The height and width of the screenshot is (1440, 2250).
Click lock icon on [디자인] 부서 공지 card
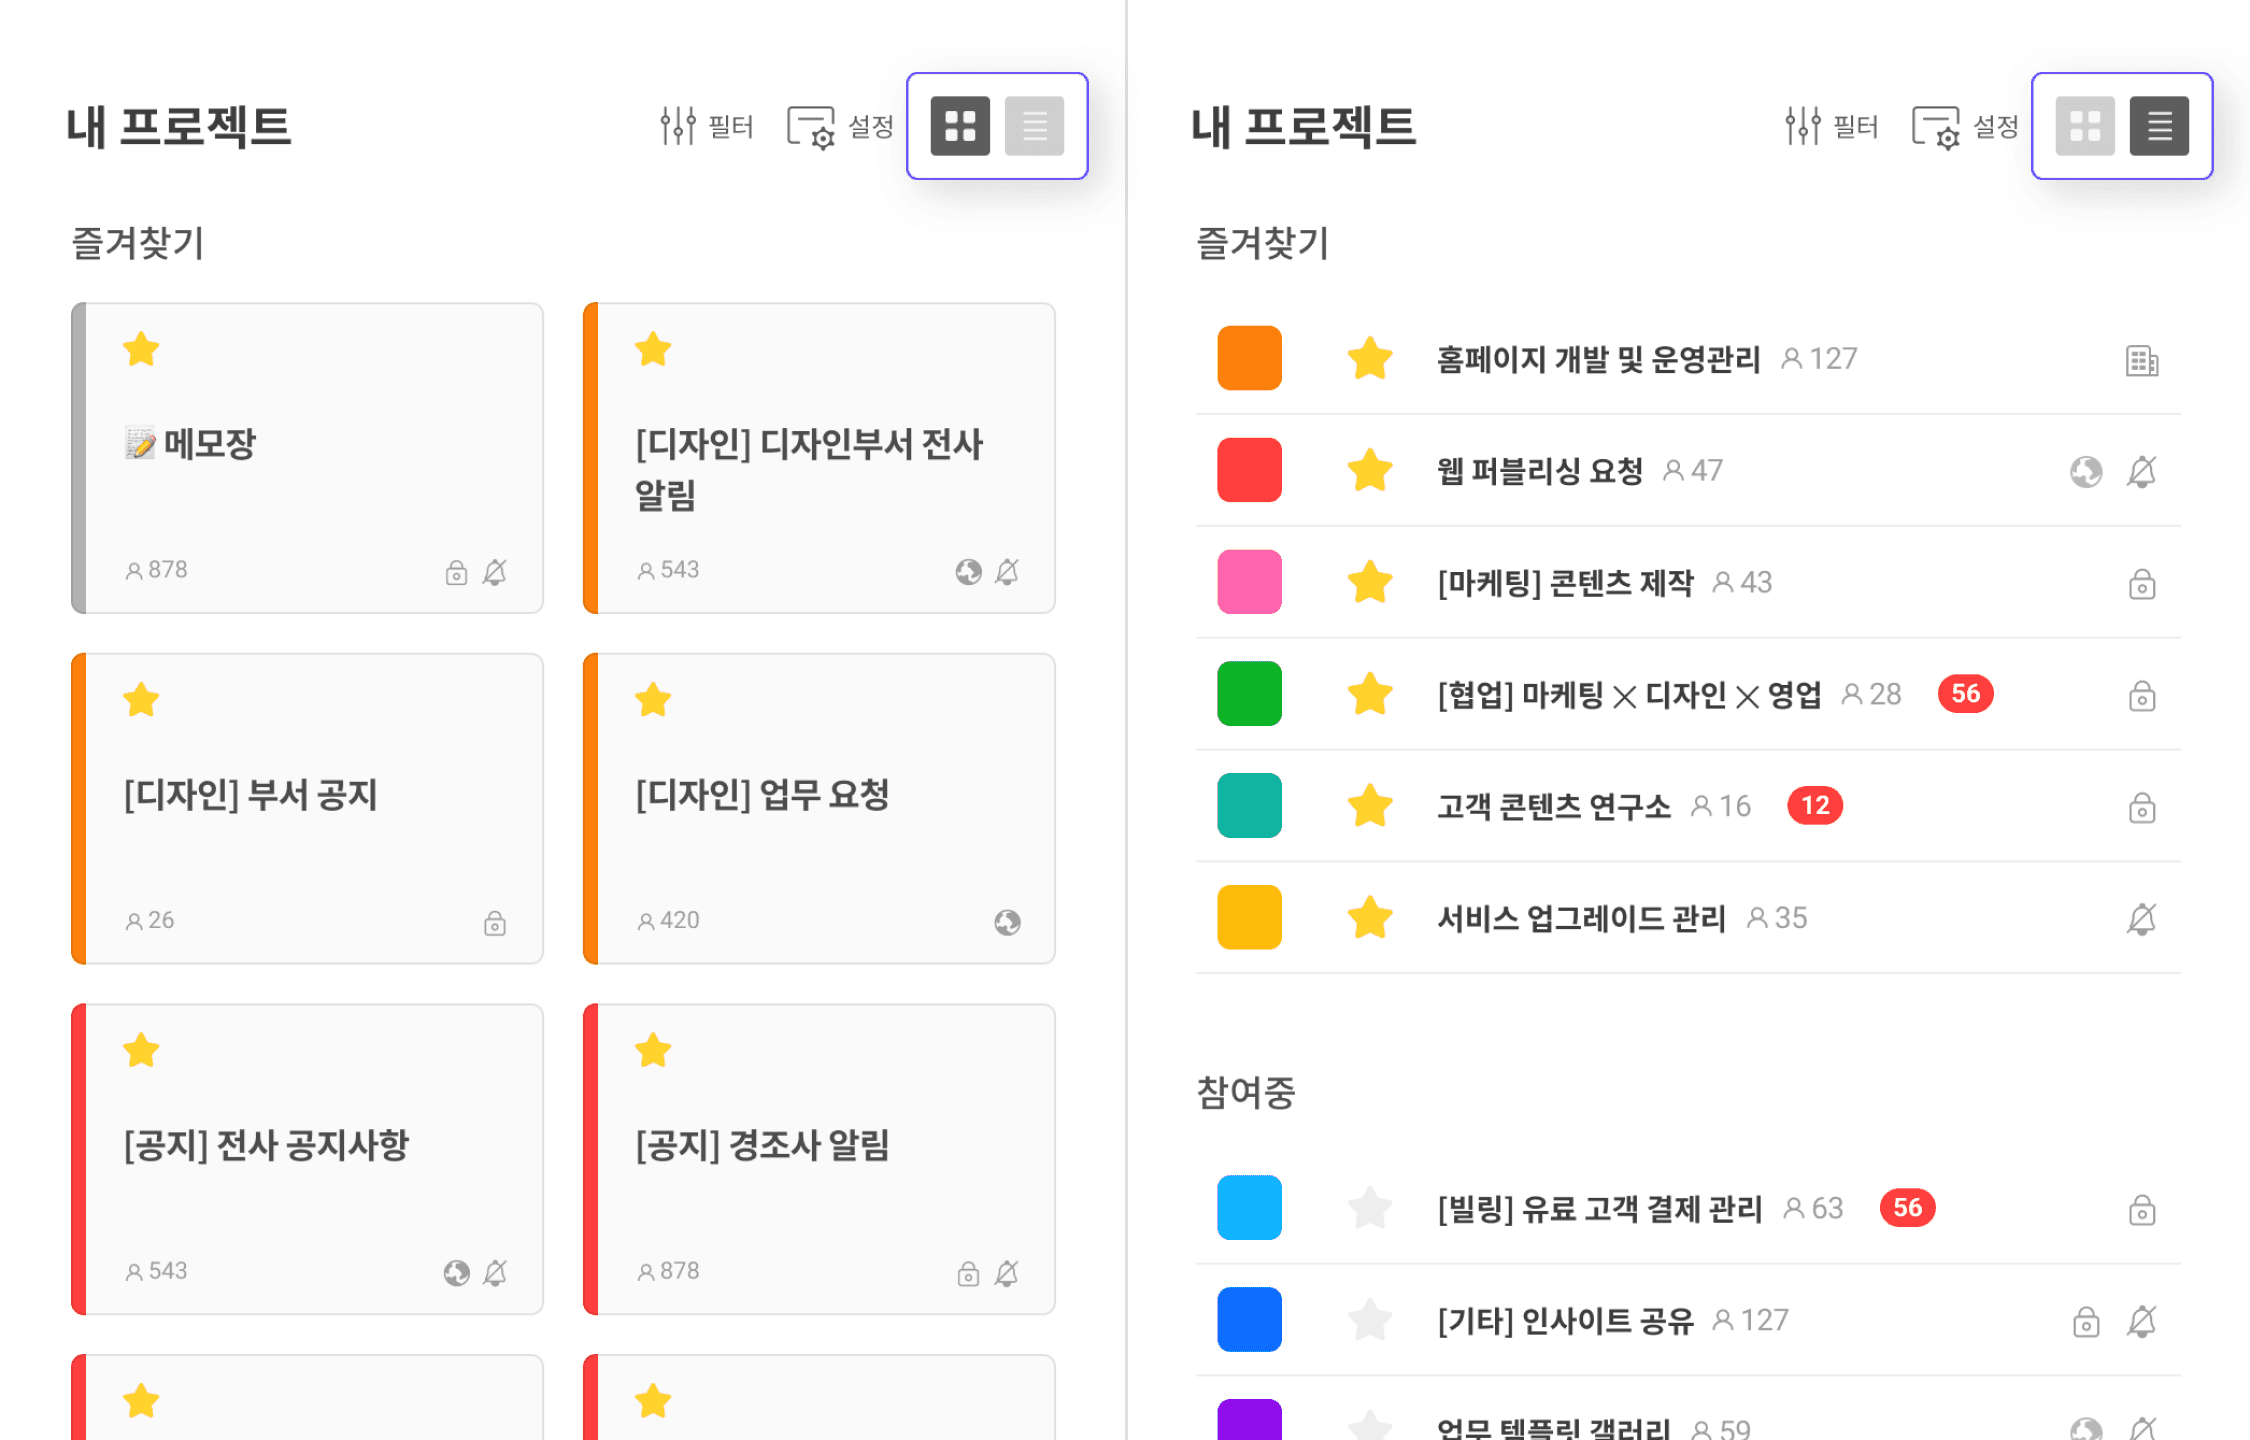(x=495, y=922)
